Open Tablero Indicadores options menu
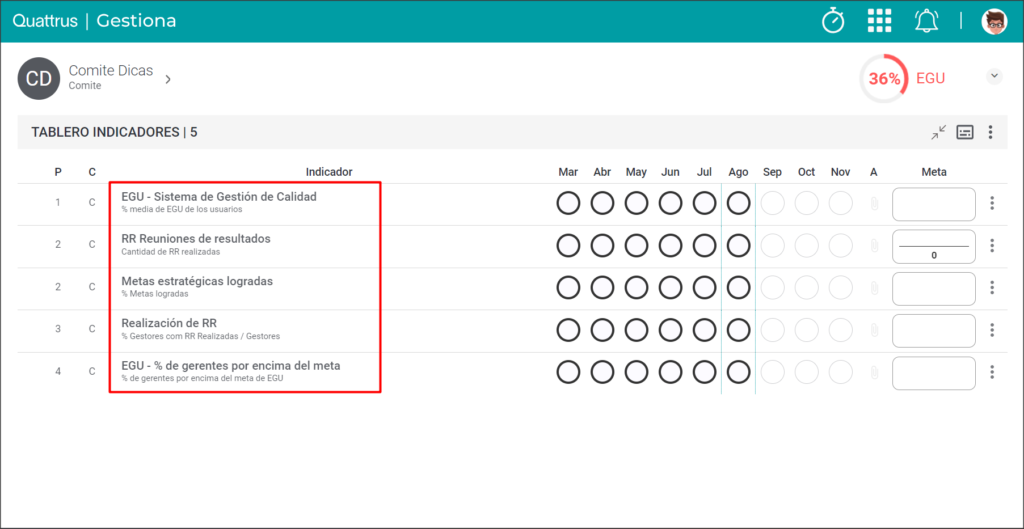This screenshot has height=529, width=1024. click(x=991, y=133)
